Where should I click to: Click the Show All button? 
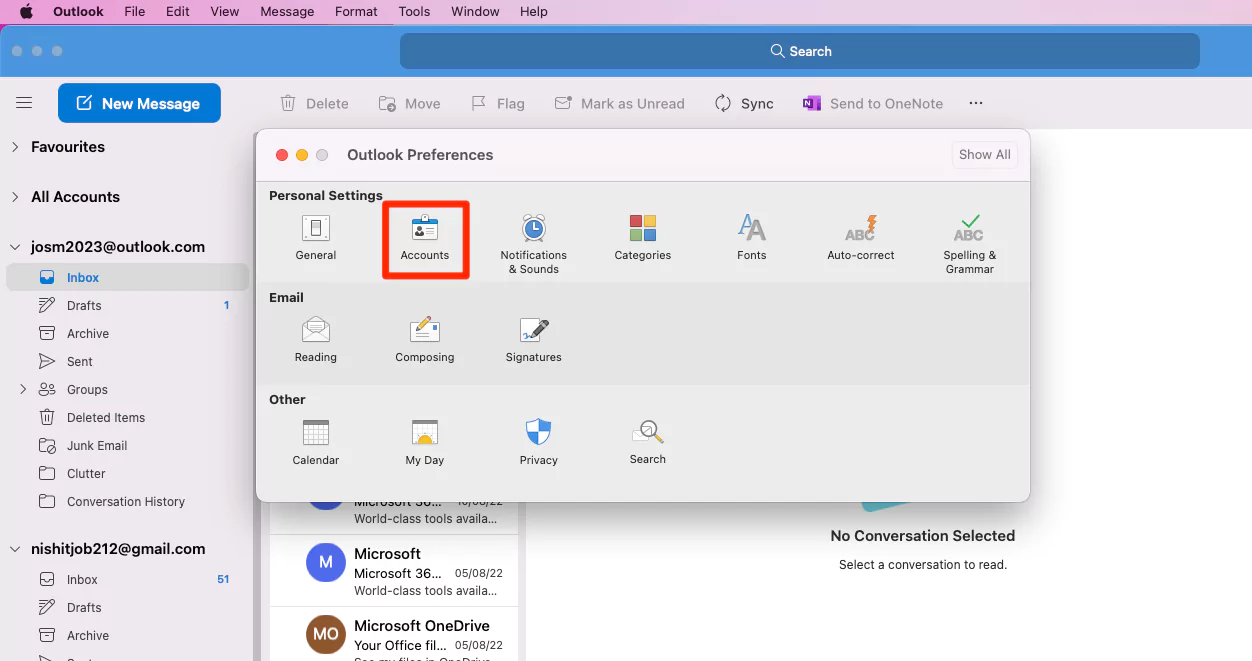(x=984, y=154)
